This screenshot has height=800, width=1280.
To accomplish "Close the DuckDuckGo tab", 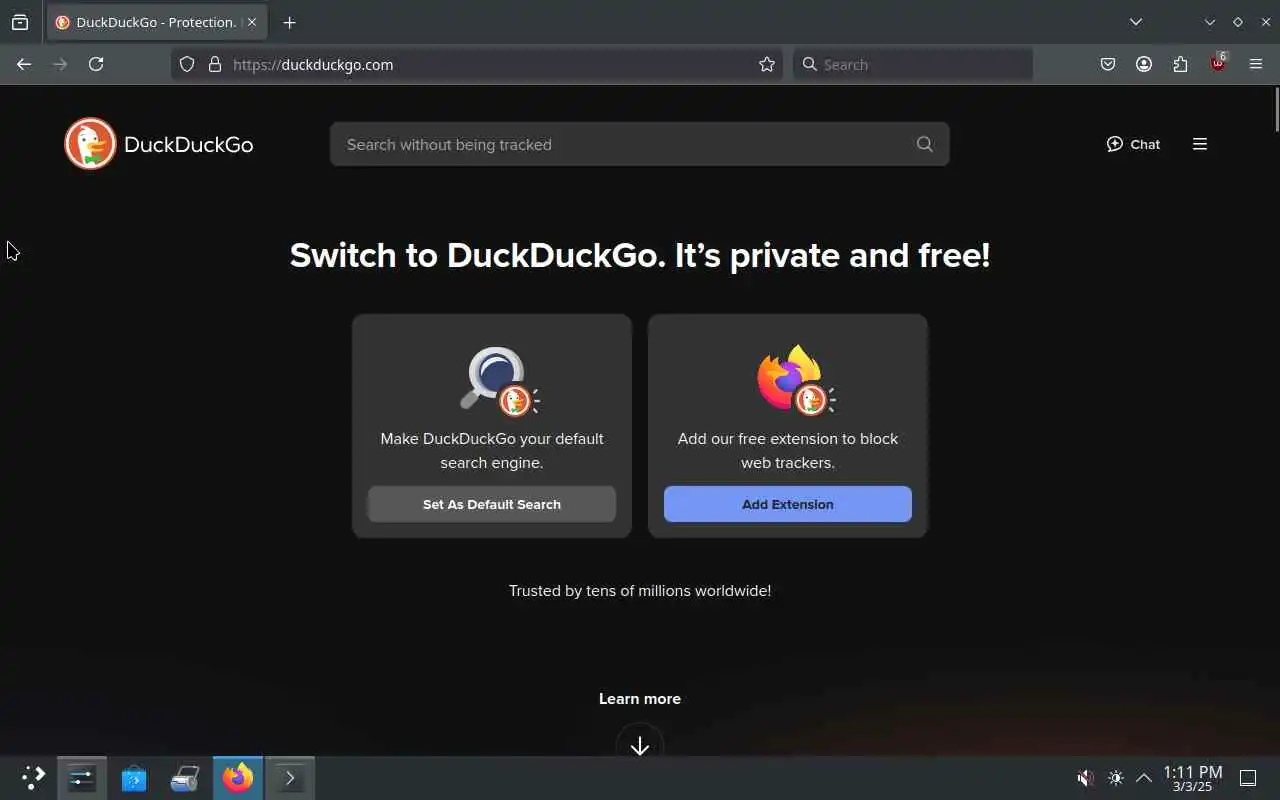I will point(252,22).
